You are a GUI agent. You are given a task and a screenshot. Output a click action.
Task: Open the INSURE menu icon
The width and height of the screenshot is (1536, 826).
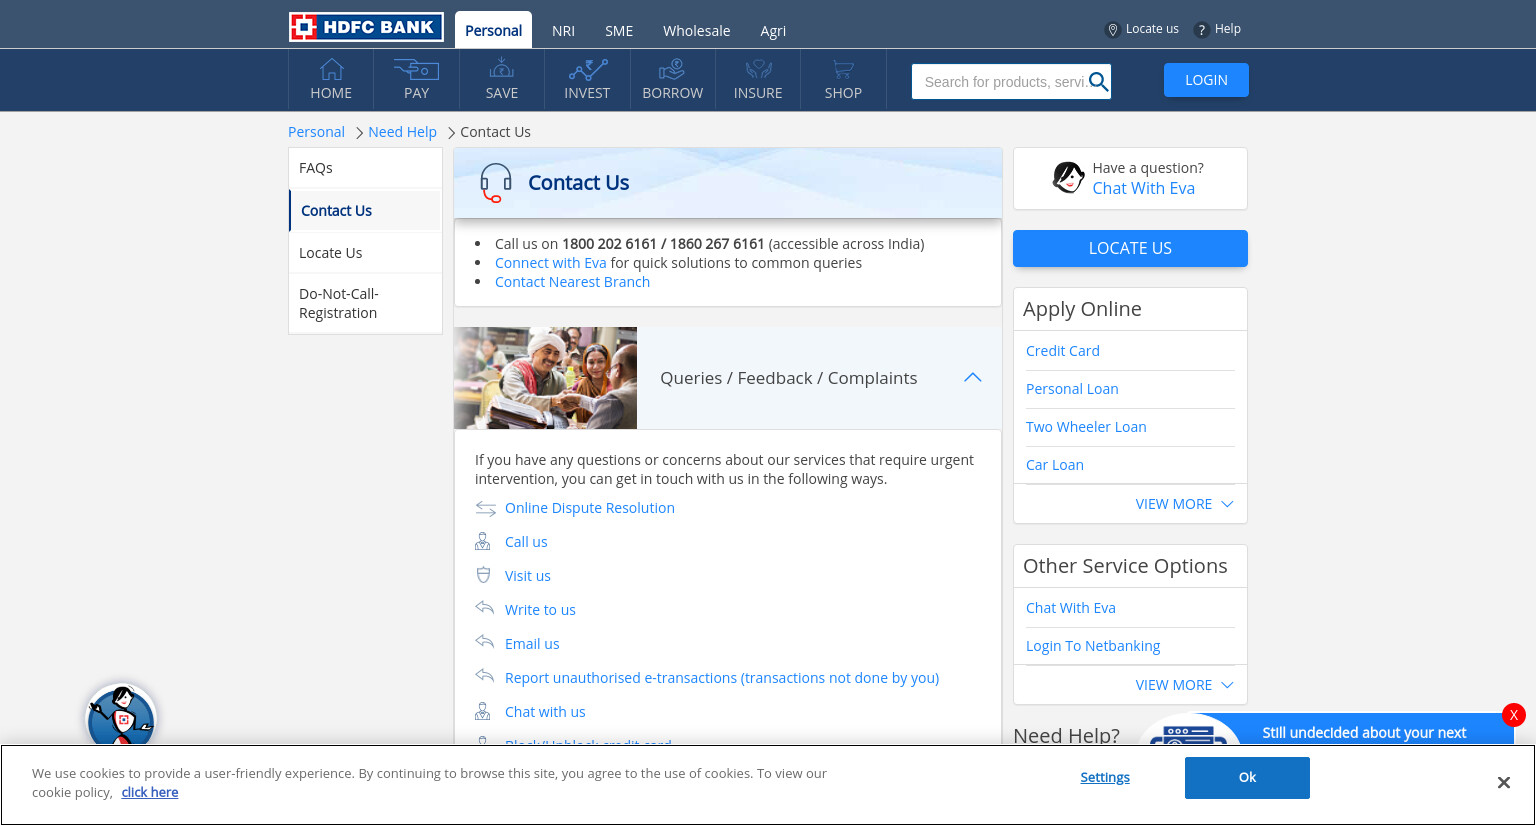click(x=758, y=68)
